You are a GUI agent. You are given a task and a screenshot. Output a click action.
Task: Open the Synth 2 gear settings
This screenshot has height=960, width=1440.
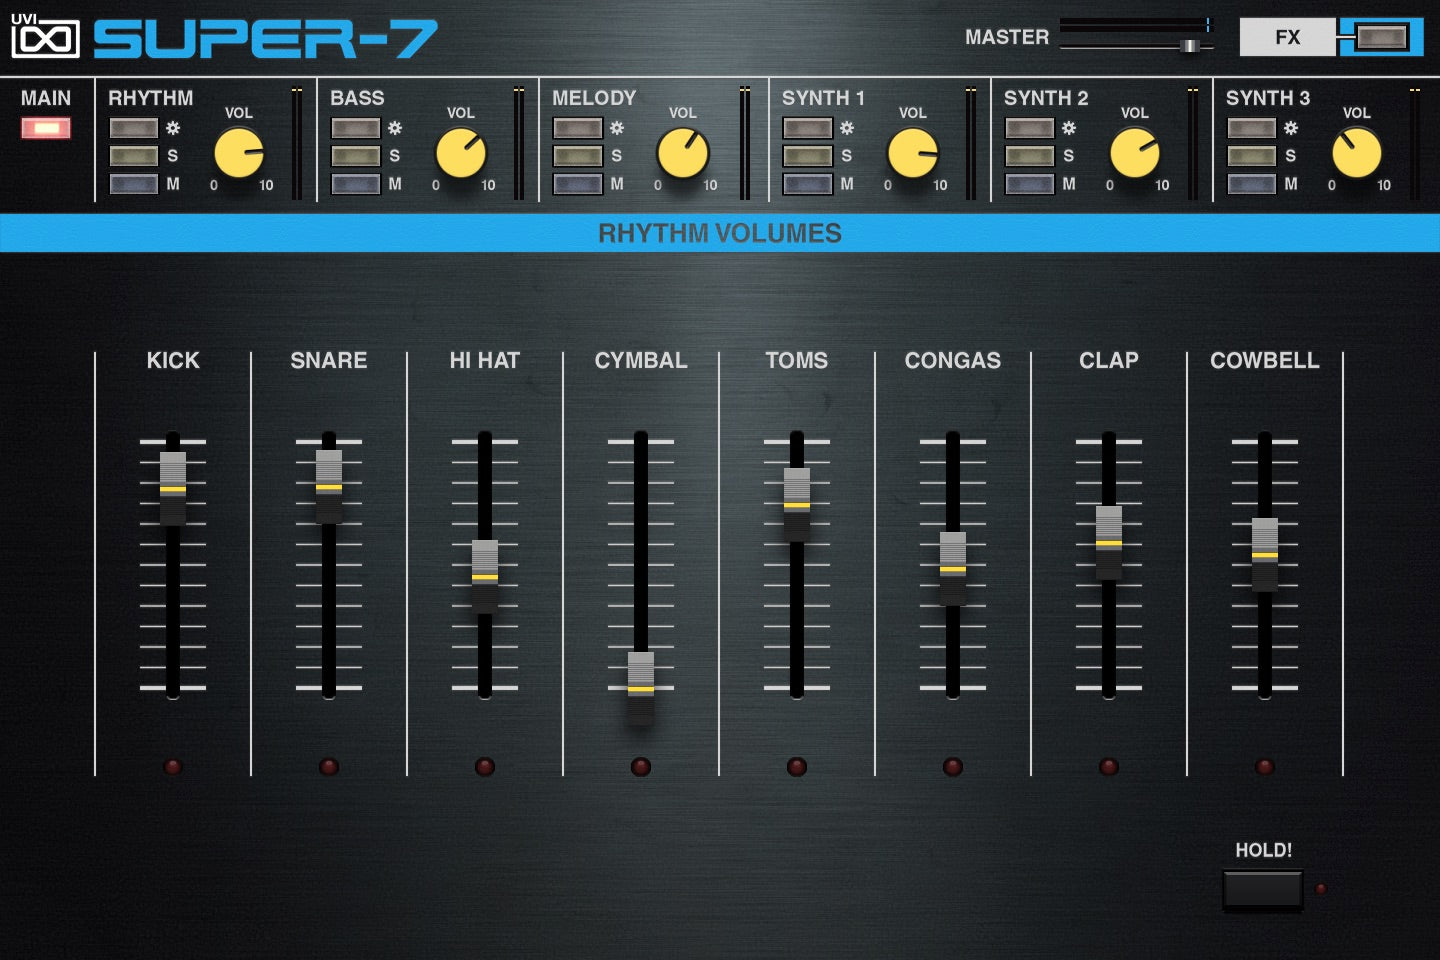pos(1030,128)
